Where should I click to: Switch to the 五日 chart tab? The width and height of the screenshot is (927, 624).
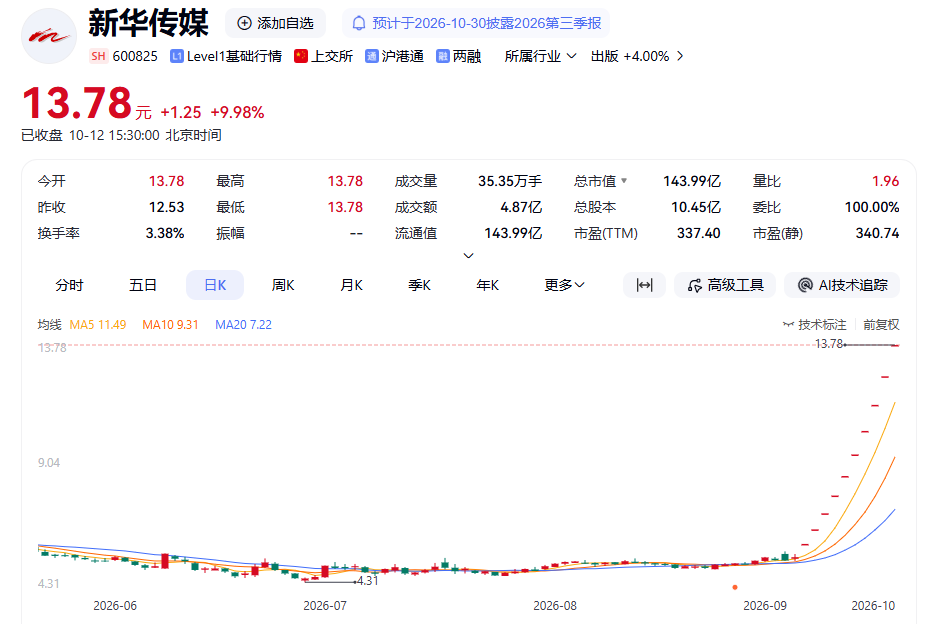pos(142,285)
